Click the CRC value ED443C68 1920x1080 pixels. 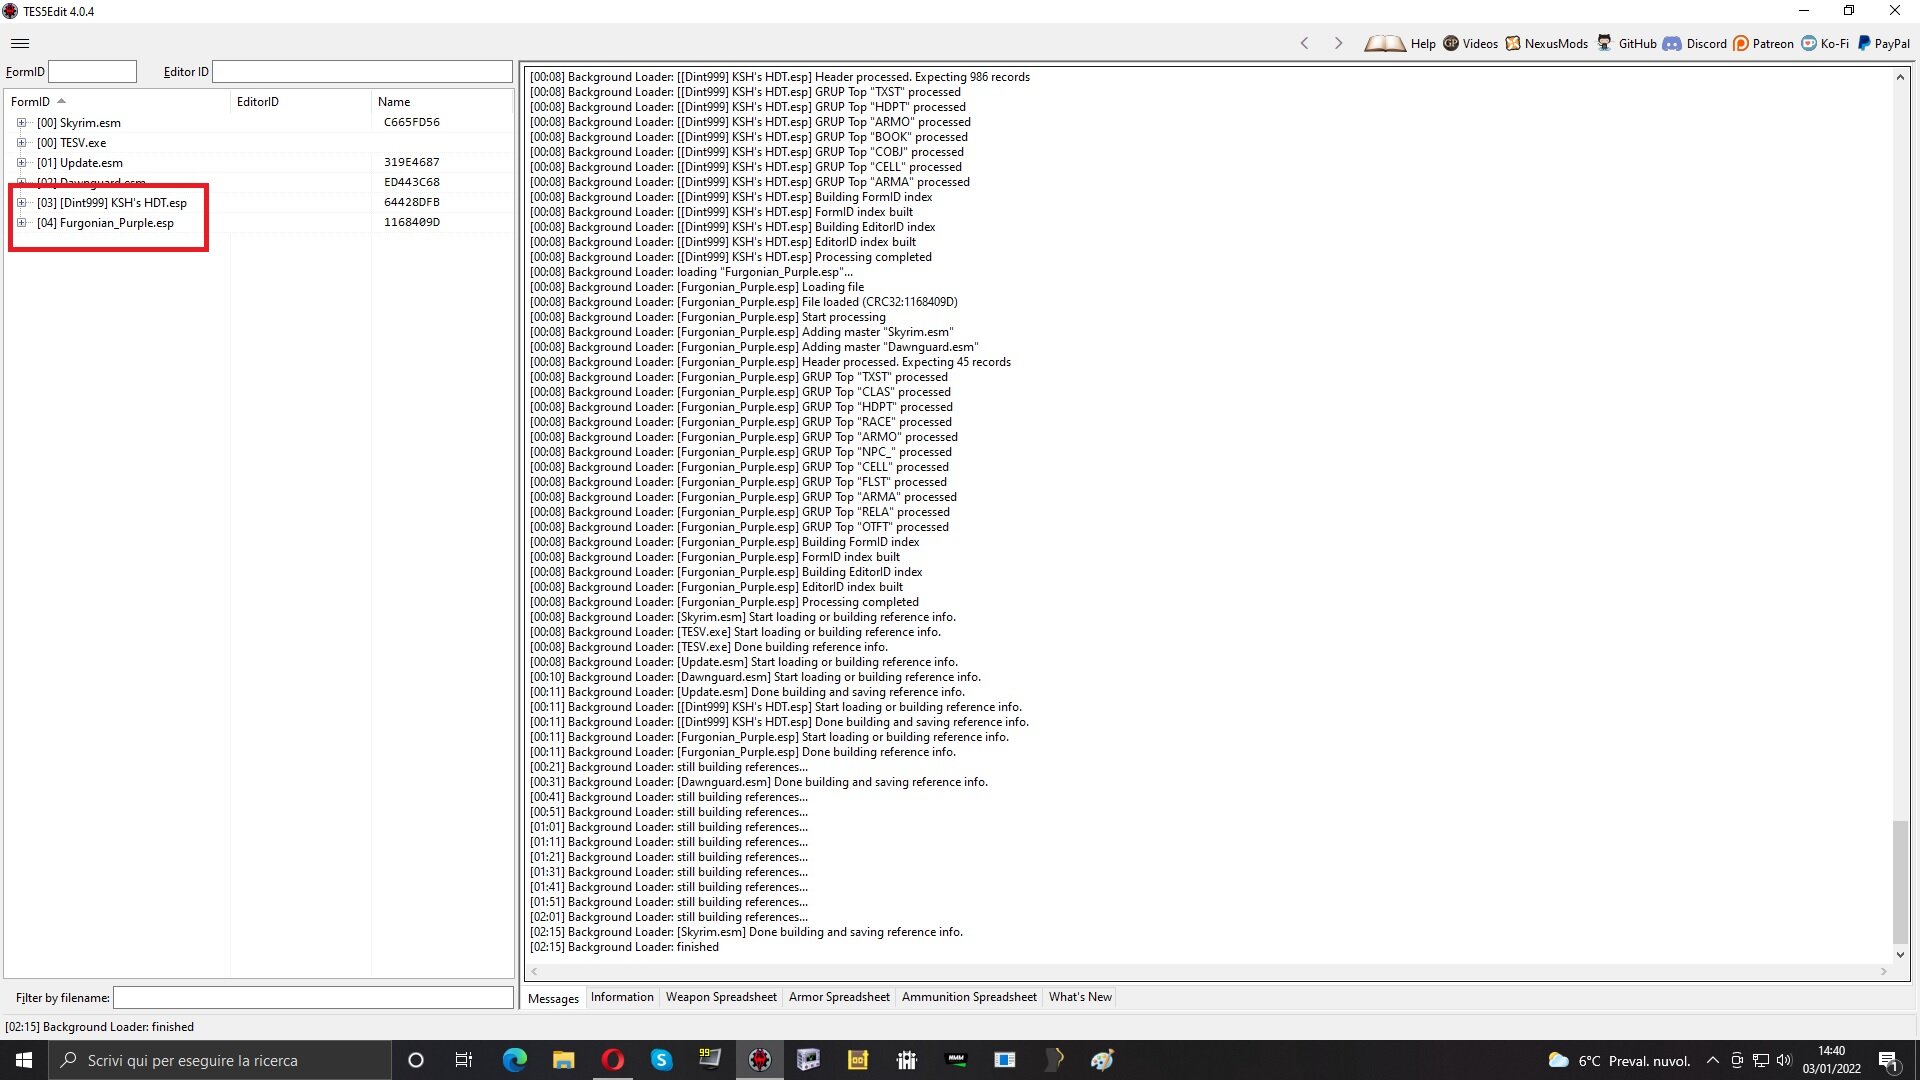tap(412, 183)
